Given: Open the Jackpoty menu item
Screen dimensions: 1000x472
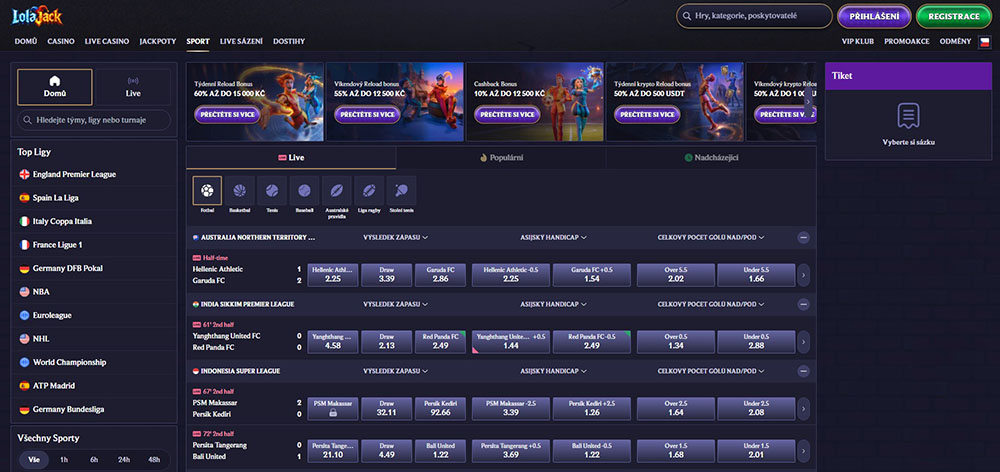Looking at the screenshot, I should pyautogui.click(x=158, y=41).
